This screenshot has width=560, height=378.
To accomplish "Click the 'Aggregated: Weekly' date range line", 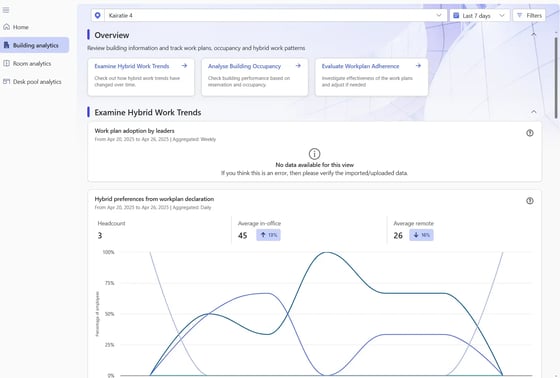I will (x=155, y=139).
